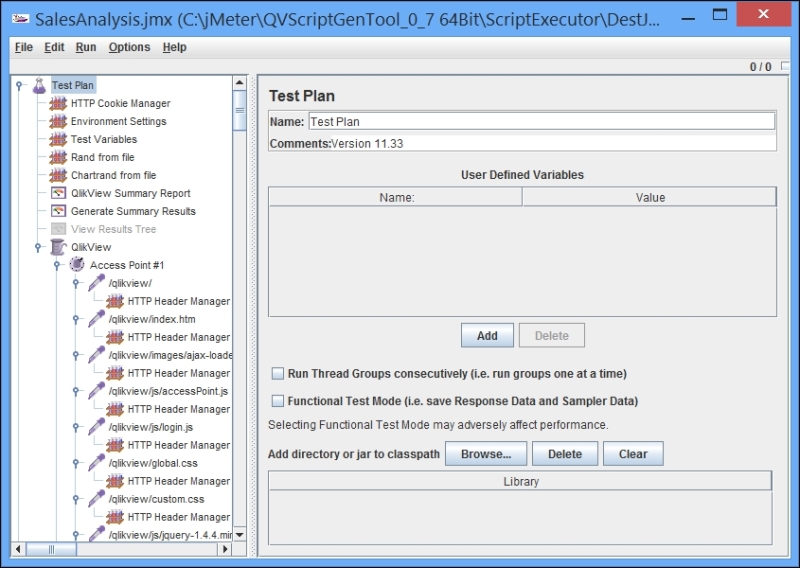
Task: Click the /qlikview/index.htm sampler icon
Action: (x=96, y=319)
